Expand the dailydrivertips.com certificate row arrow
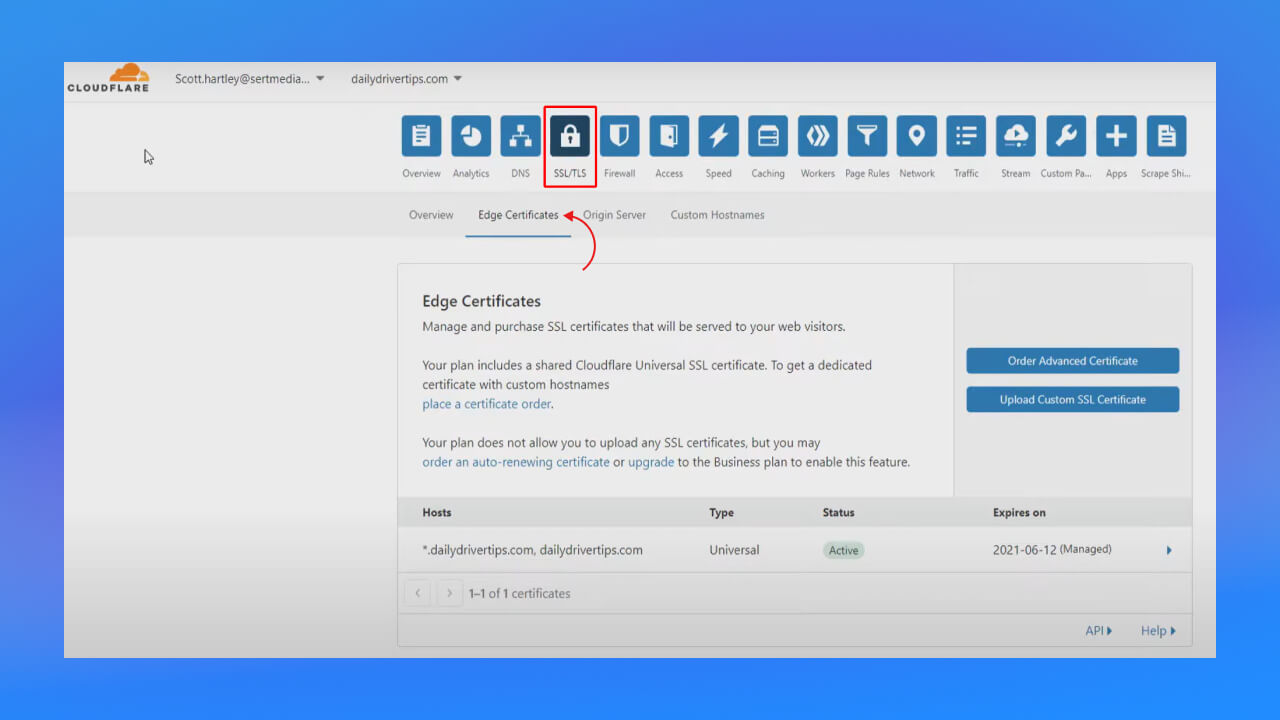Image resolution: width=1280 pixels, height=720 pixels. [x=1169, y=550]
